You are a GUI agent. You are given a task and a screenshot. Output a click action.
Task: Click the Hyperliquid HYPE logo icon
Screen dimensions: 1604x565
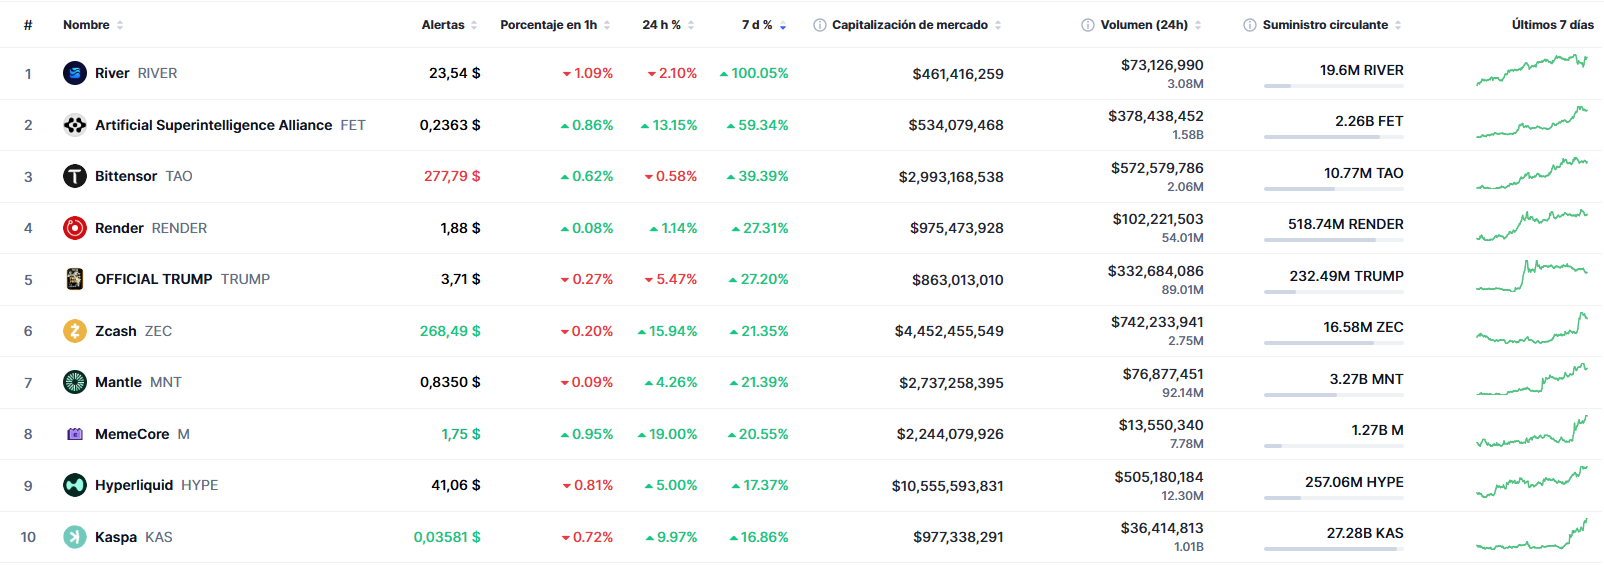[75, 485]
